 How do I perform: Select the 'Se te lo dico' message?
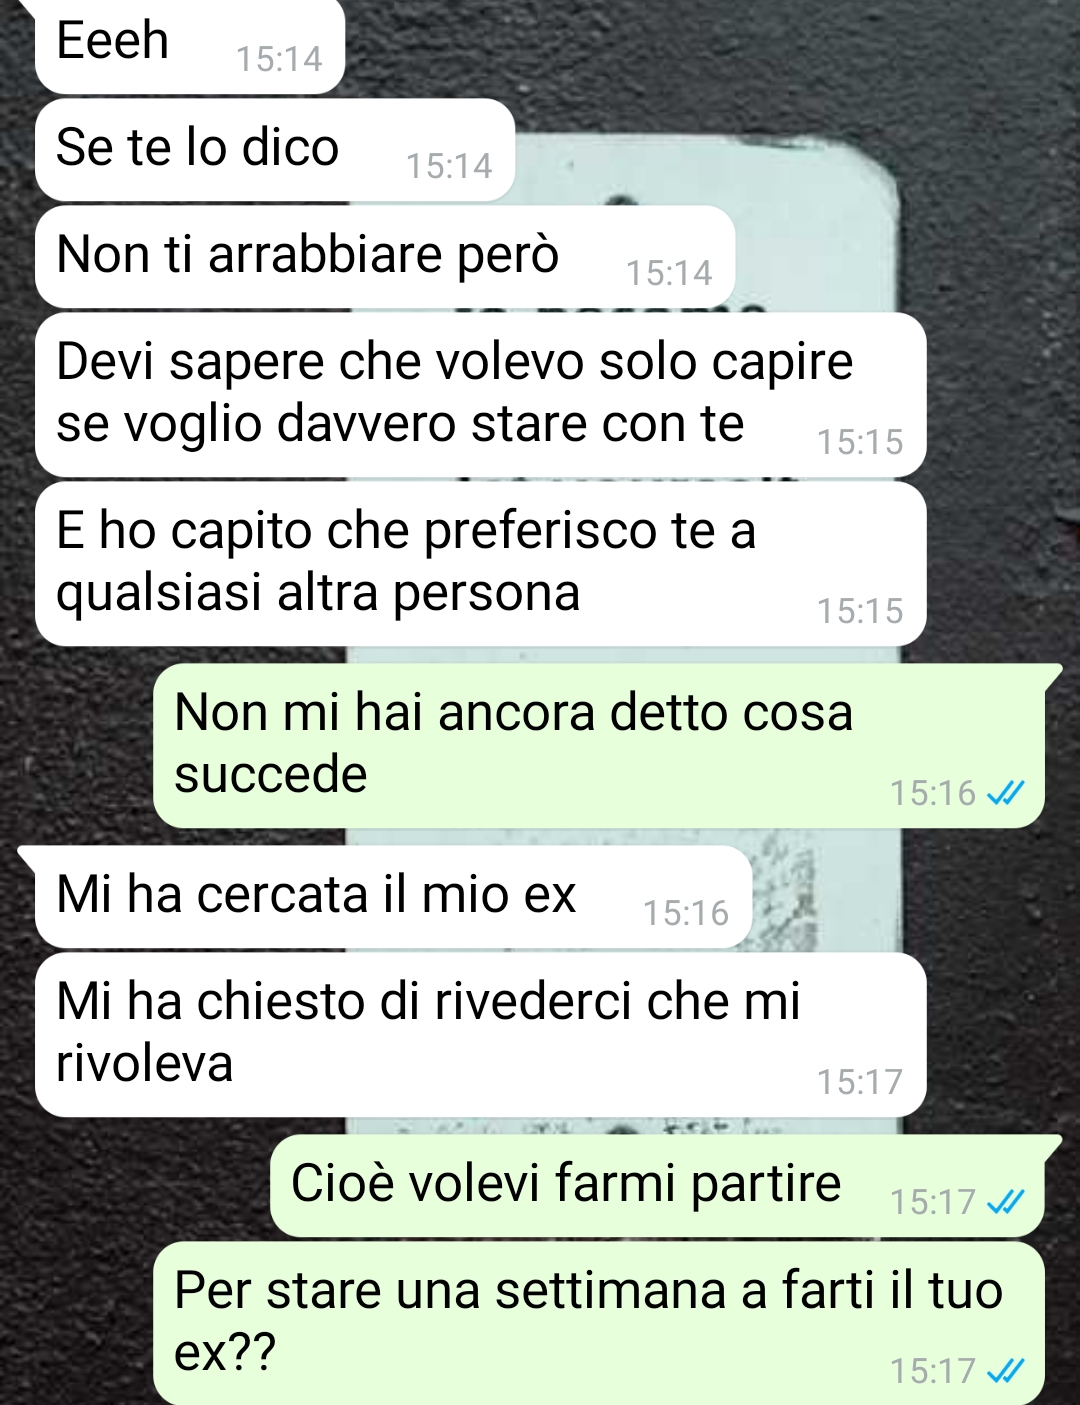pos(275,150)
